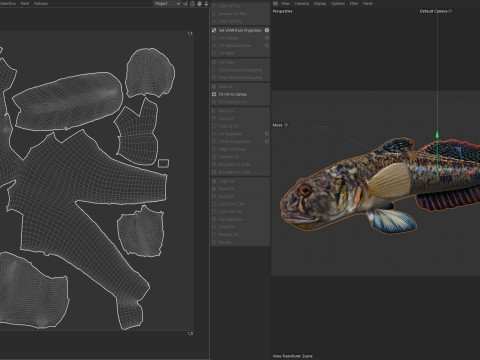Click first icon right of Project dropdown

click(185, 4)
